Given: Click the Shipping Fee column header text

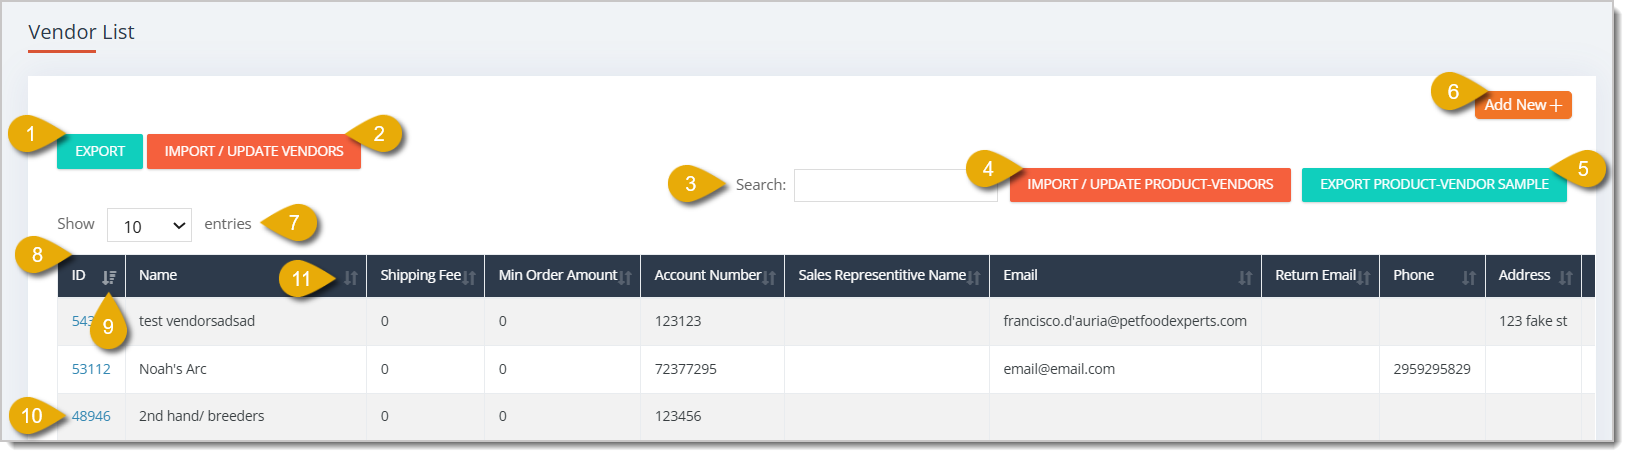Looking at the screenshot, I should pyautogui.click(x=420, y=275).
